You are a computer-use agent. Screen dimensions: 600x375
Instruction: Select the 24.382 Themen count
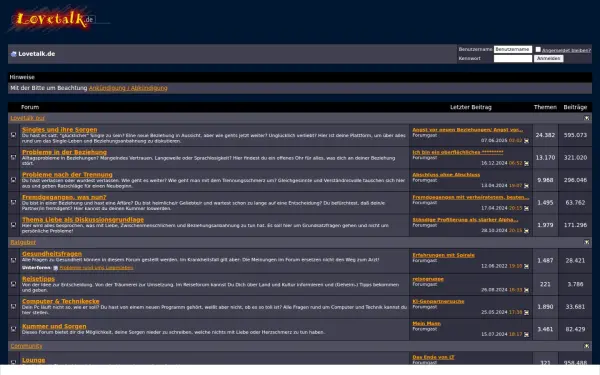tap(545, 135)
